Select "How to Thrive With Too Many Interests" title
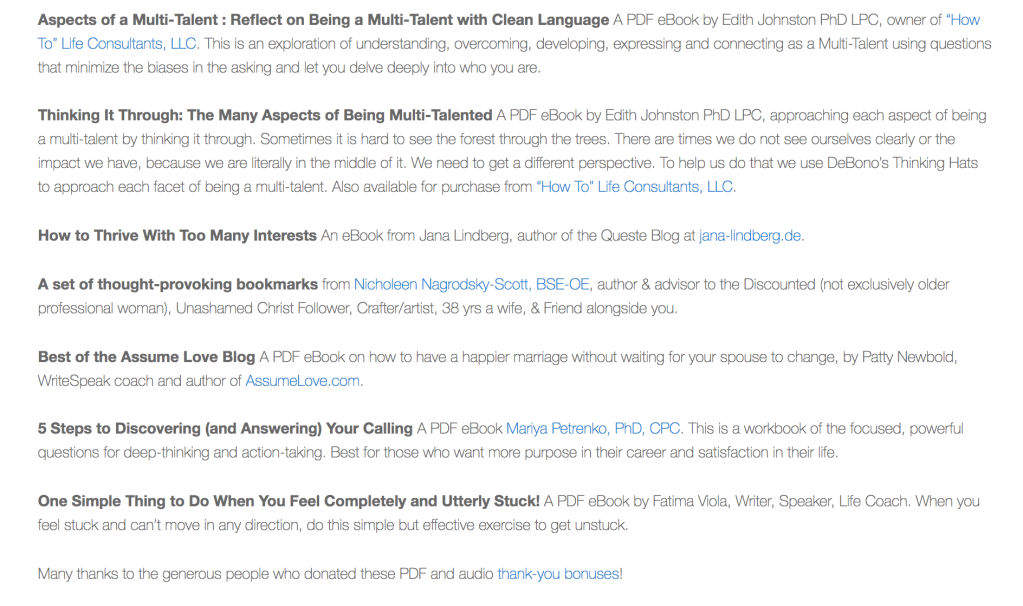The width and height of the screenshot is (1023, 606). point(177,236)
